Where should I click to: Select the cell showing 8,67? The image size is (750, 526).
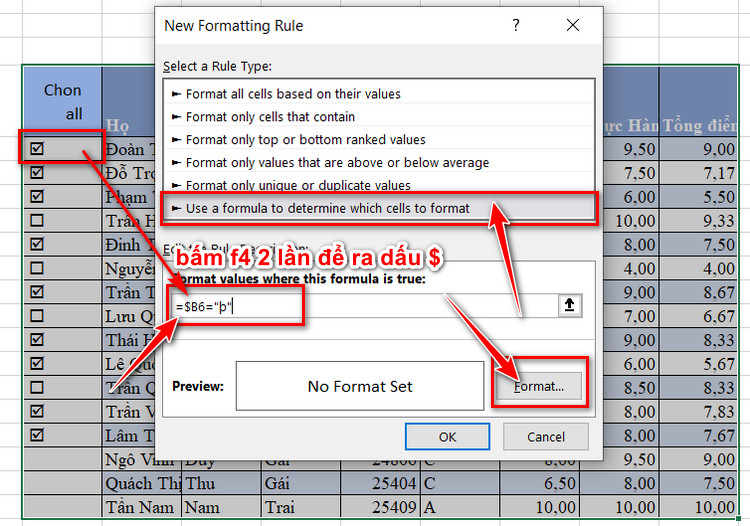click(x=699, y=292)
